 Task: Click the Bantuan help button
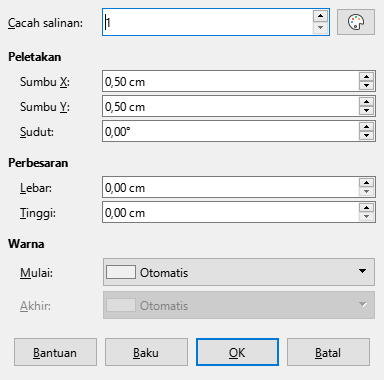pos(55,352)
